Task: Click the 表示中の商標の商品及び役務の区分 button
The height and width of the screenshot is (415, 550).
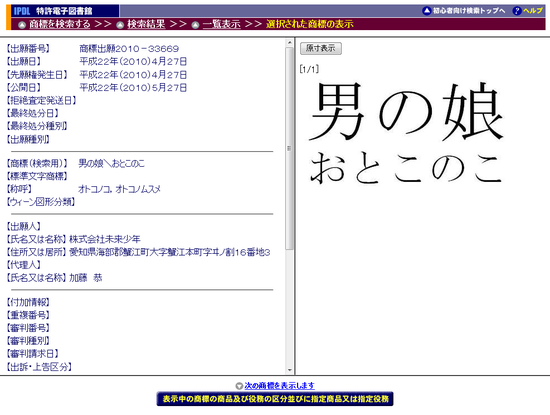Action: click(x=275, y=399)
